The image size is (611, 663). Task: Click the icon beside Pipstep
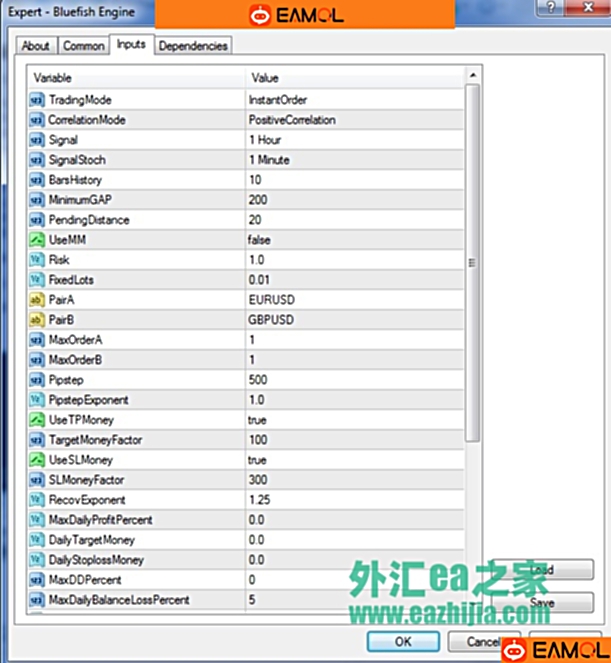click(37, 380)
